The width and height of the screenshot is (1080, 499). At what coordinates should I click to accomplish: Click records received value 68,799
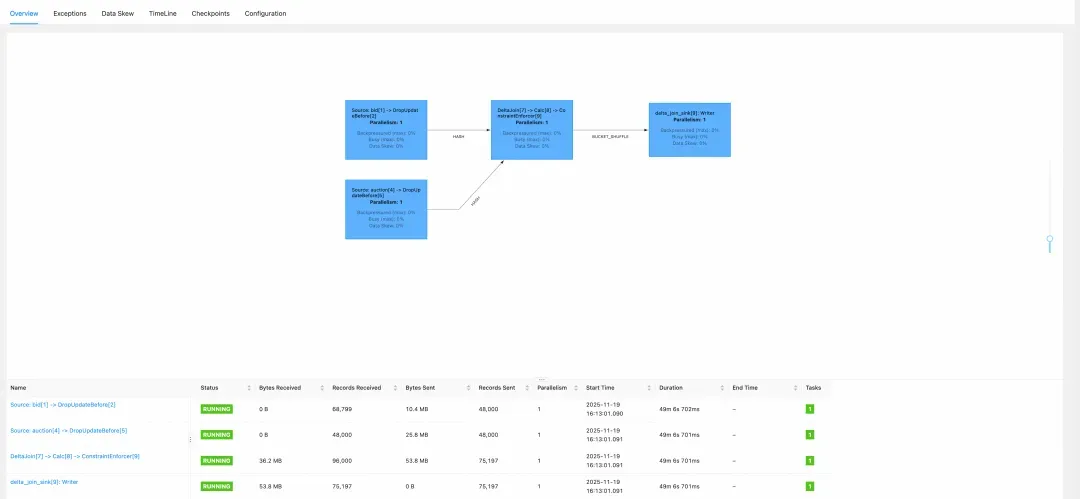342,409
